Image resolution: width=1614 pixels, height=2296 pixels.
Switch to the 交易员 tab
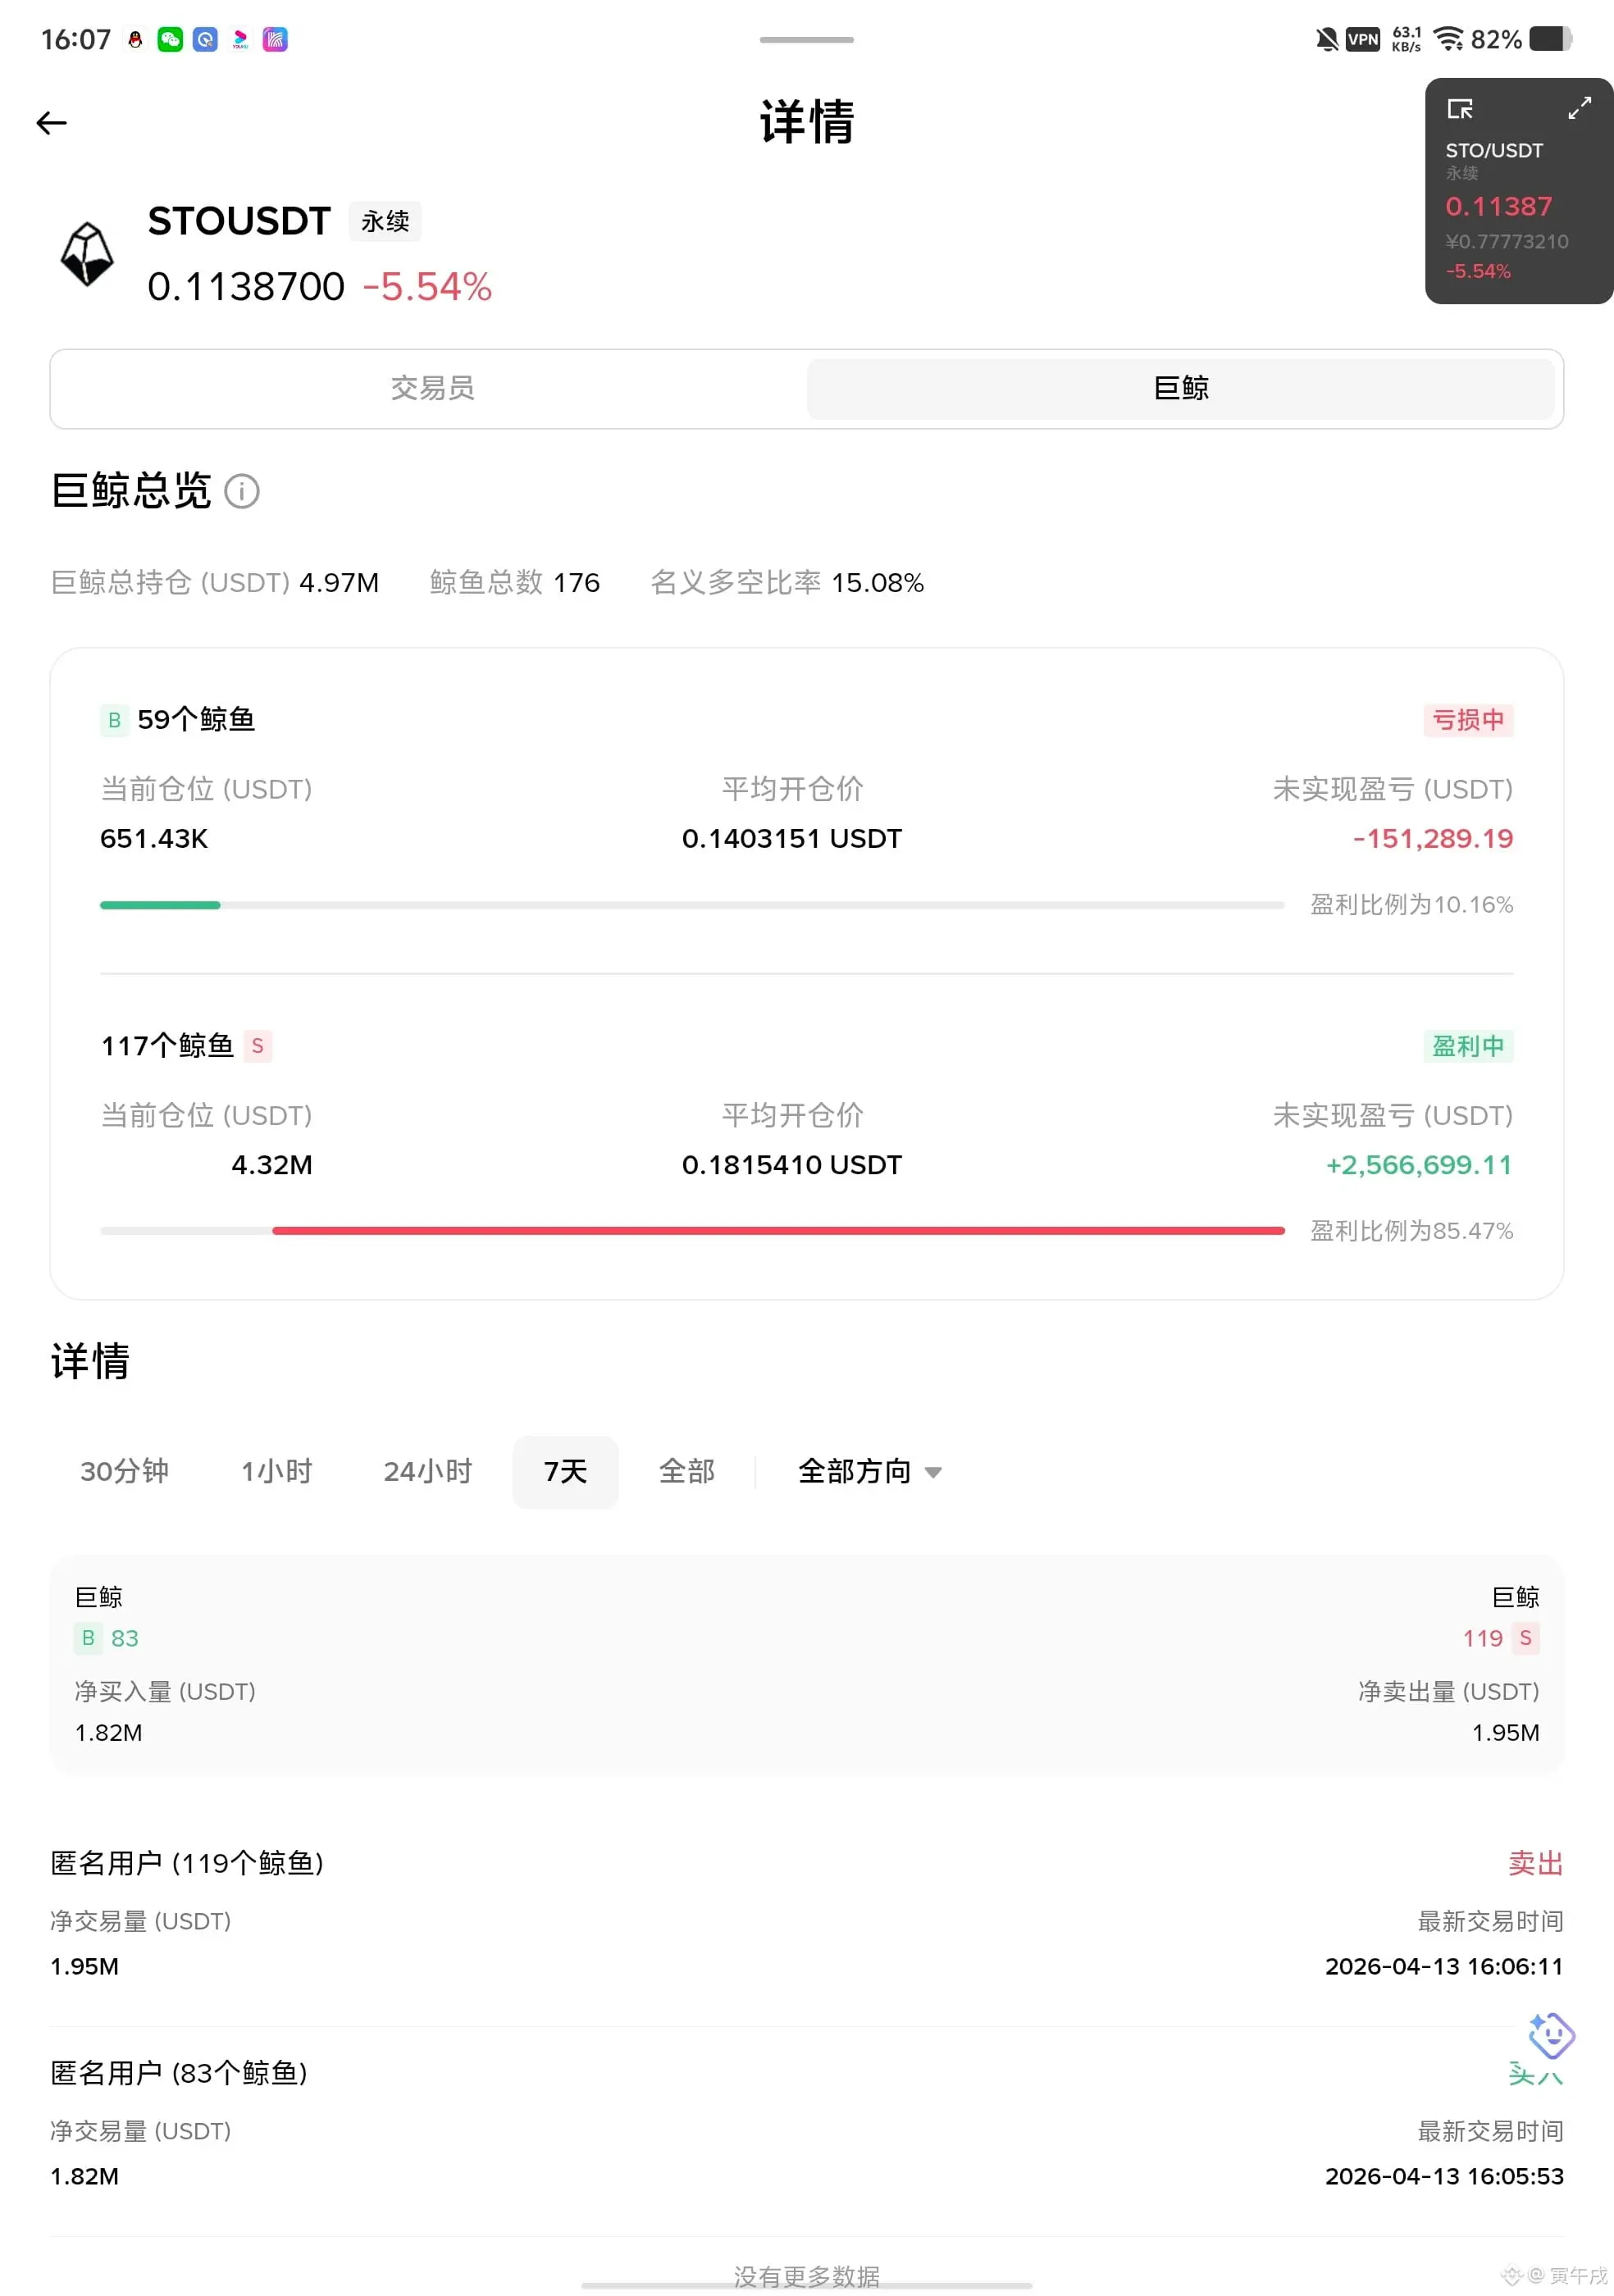[431, 388]
